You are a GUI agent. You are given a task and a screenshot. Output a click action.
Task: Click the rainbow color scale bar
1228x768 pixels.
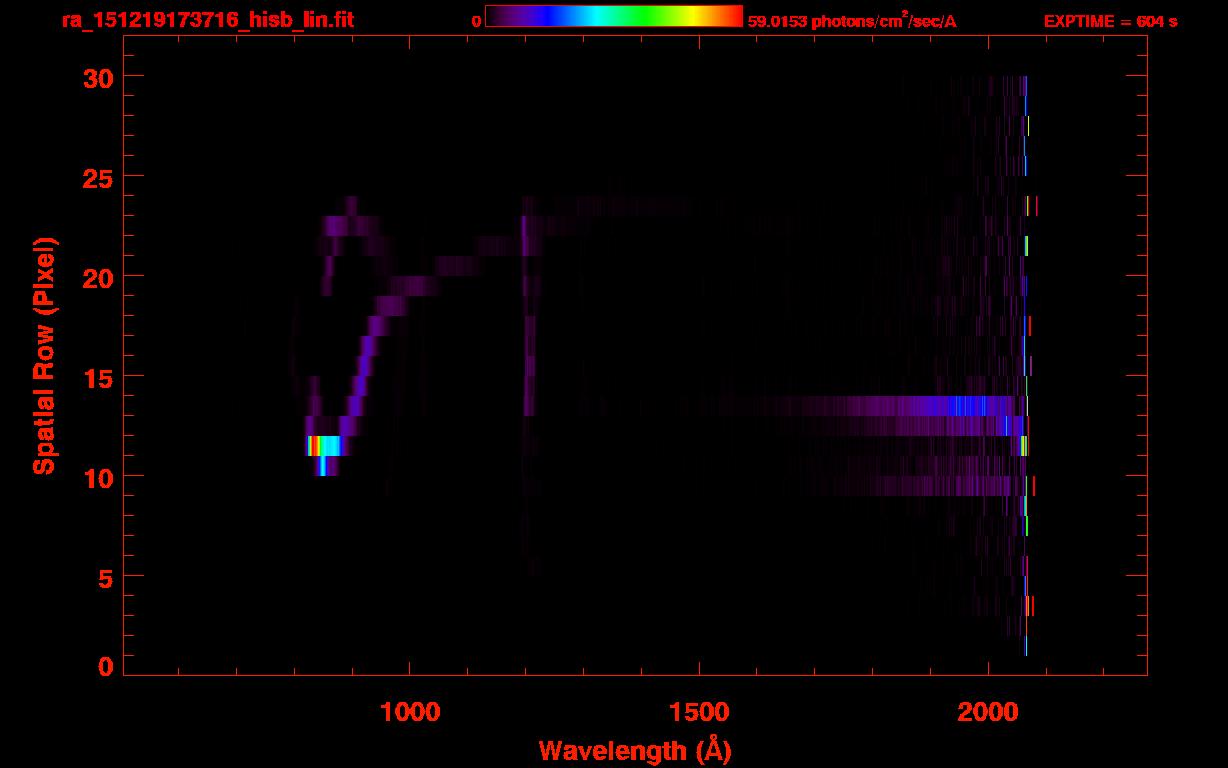(614, 16)
